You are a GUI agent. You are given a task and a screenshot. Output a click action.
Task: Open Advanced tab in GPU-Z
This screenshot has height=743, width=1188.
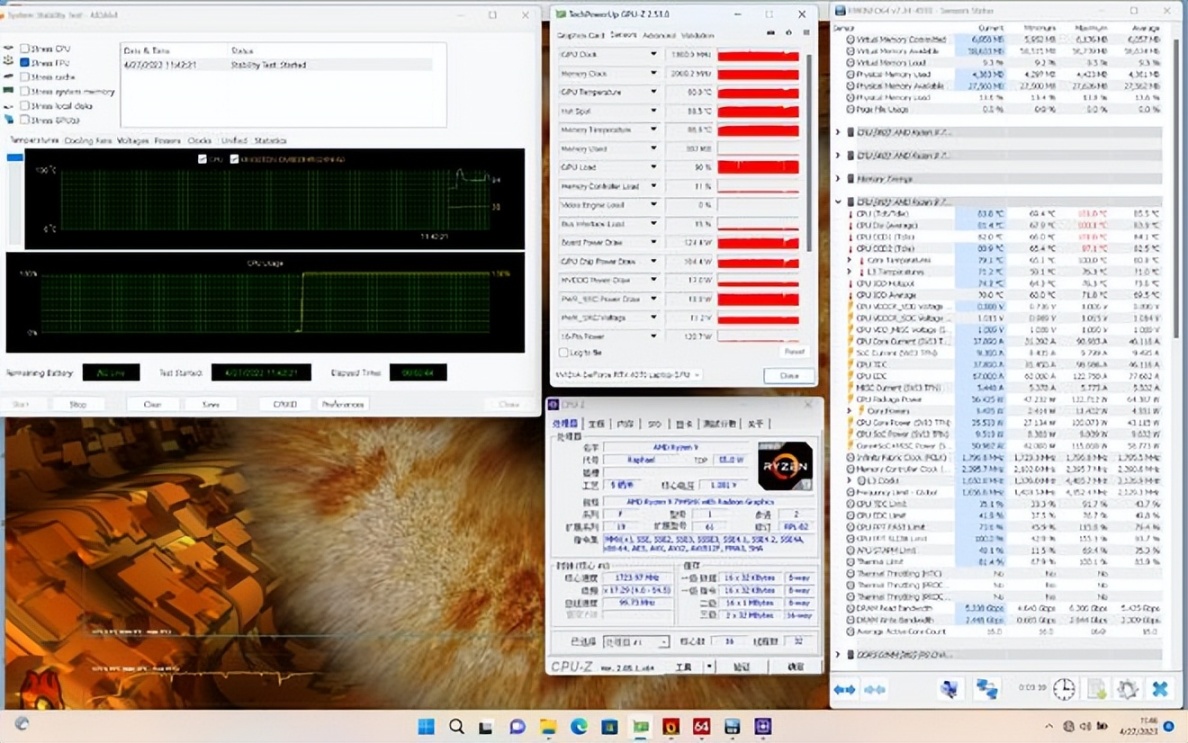658,36
